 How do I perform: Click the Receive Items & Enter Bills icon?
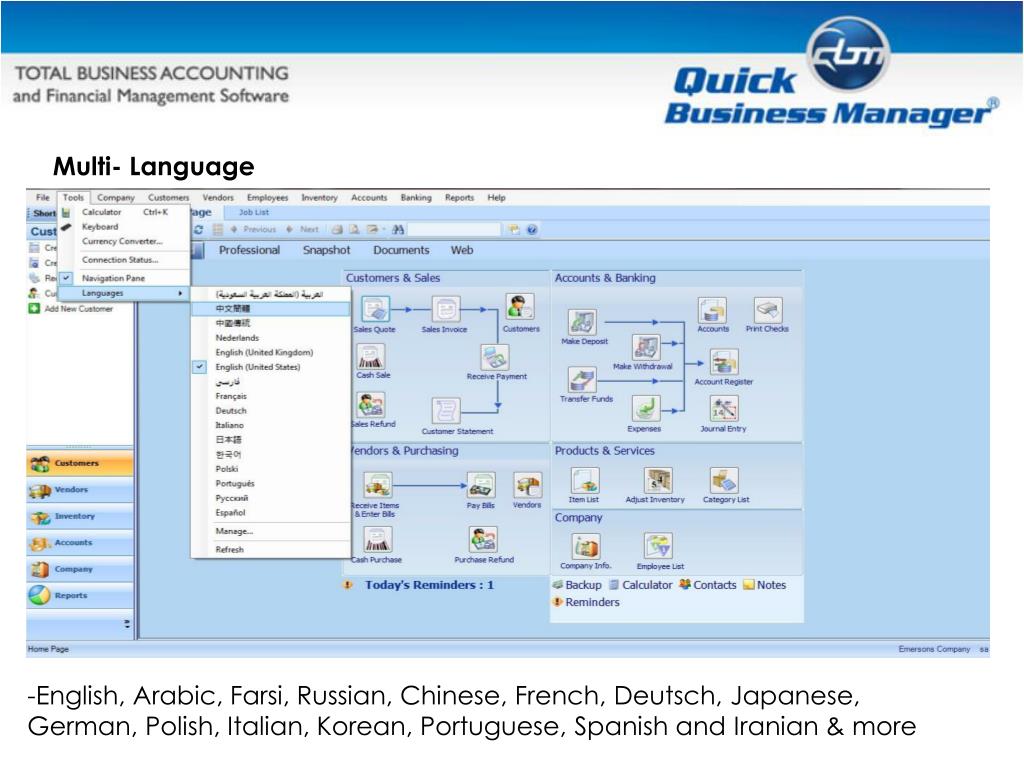click(x=377, y=486)
